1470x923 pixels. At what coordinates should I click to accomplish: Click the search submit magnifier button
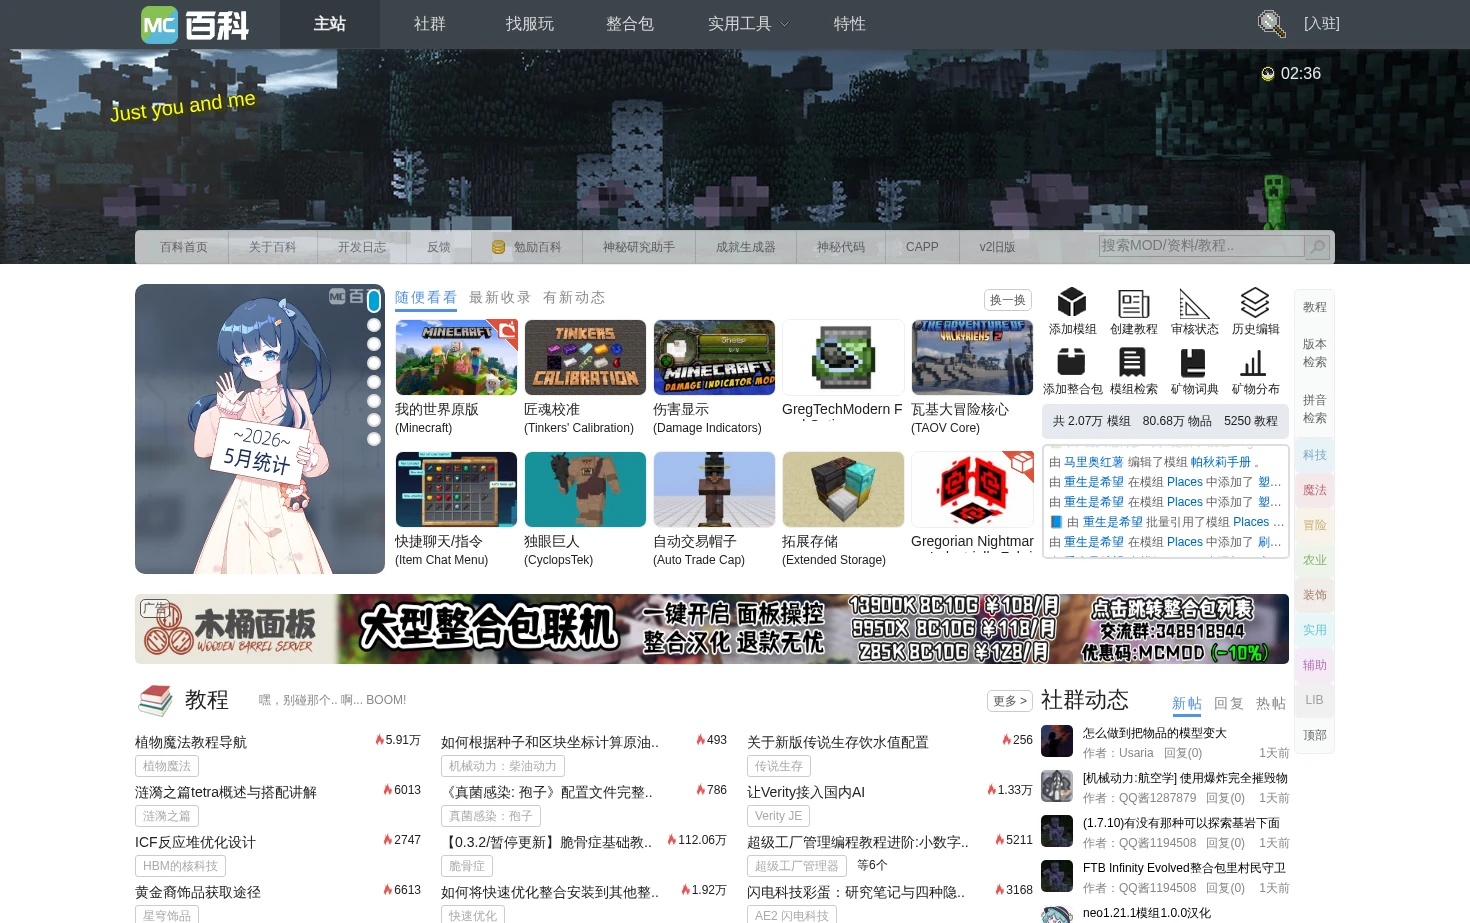pyautogui.click(x=1317, y=246)
